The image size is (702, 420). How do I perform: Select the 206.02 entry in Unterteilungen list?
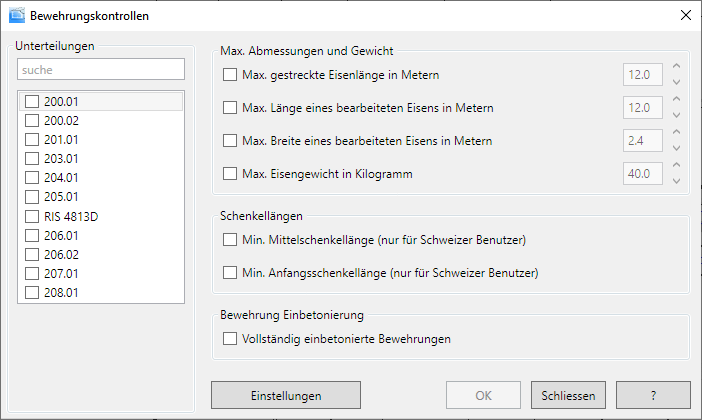click(61, 254)
